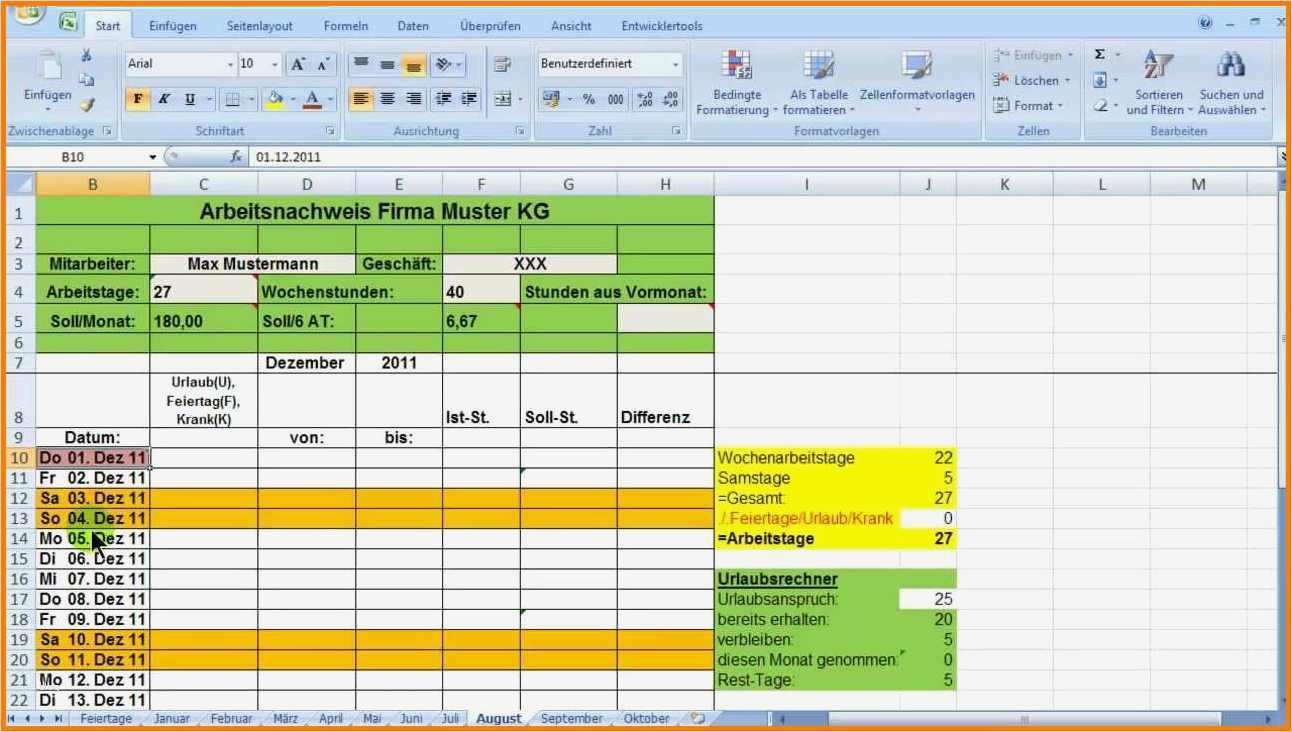
Task: Open the Benutzerdefiniert number format dropdown
Action: tap(676, 64)
